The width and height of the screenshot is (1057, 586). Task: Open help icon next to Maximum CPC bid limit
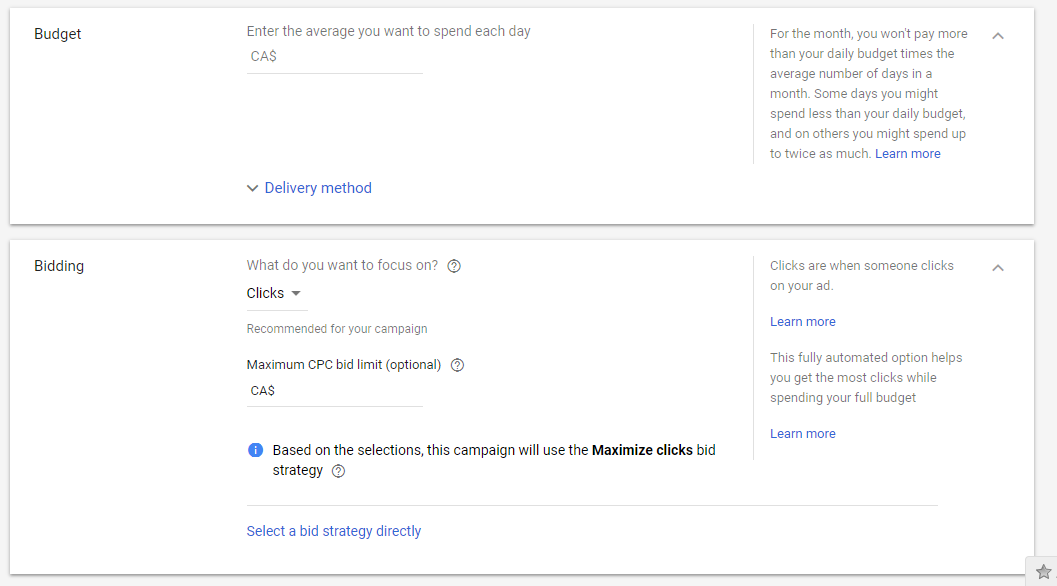point(457,365)
